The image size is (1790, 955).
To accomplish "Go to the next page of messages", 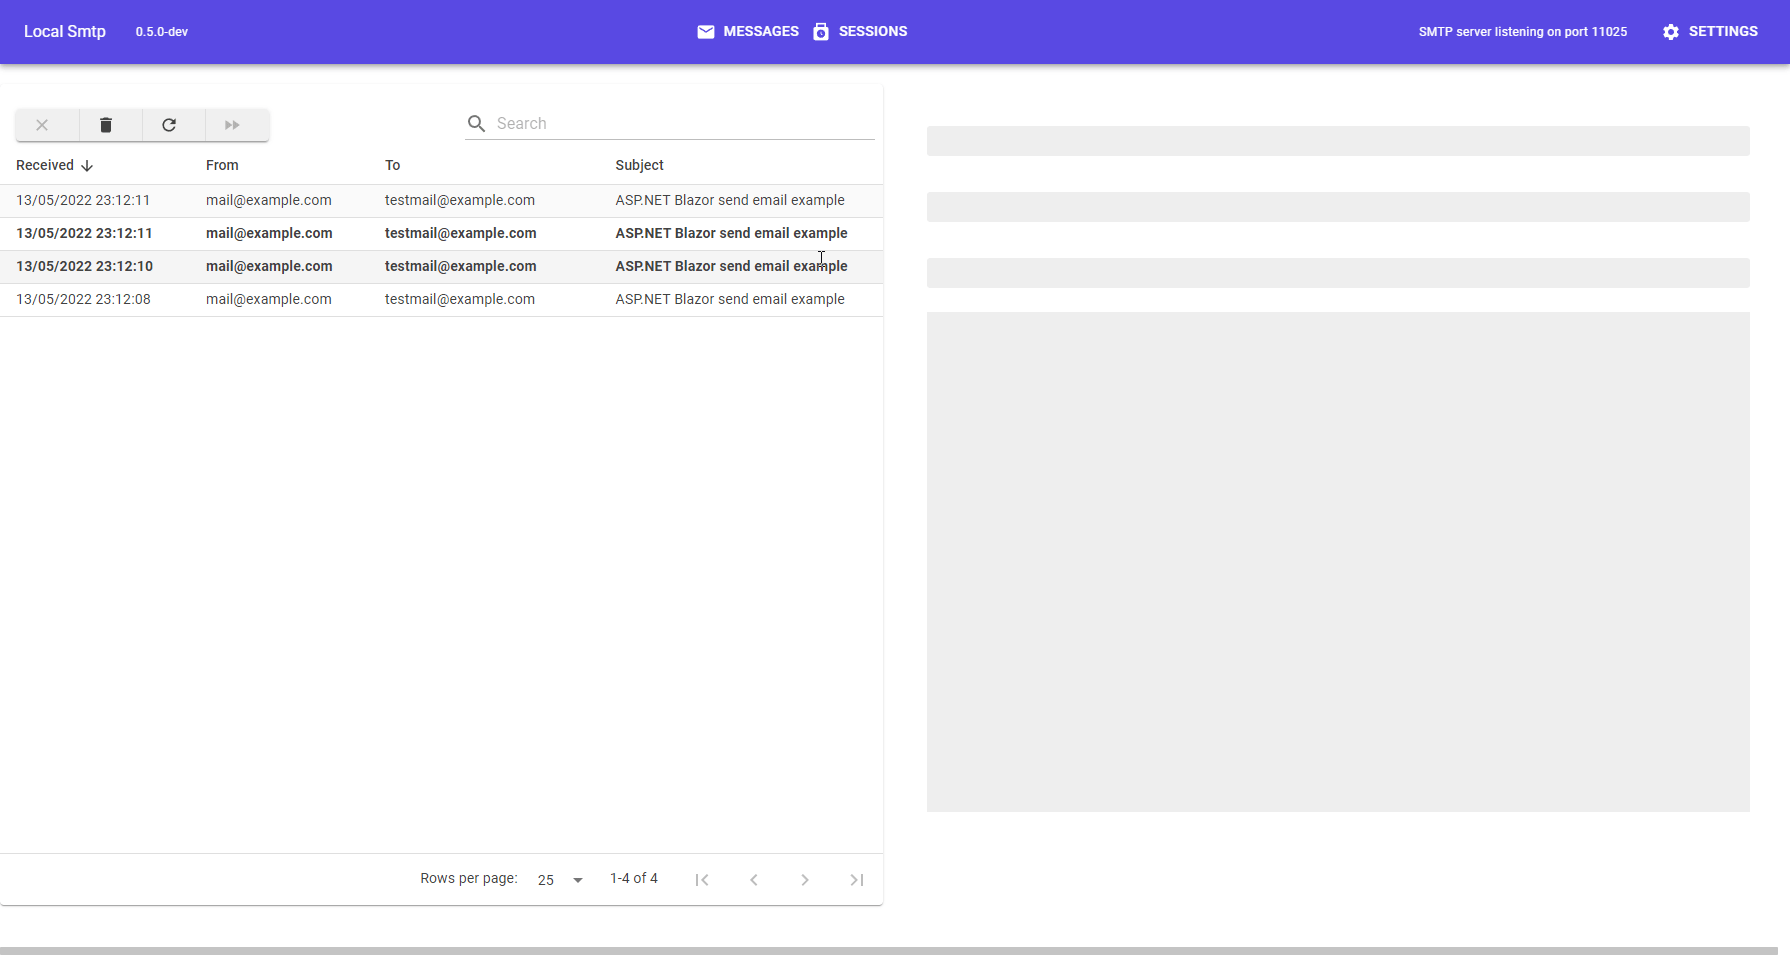I will pyautogui.click(x=805, y=879).
